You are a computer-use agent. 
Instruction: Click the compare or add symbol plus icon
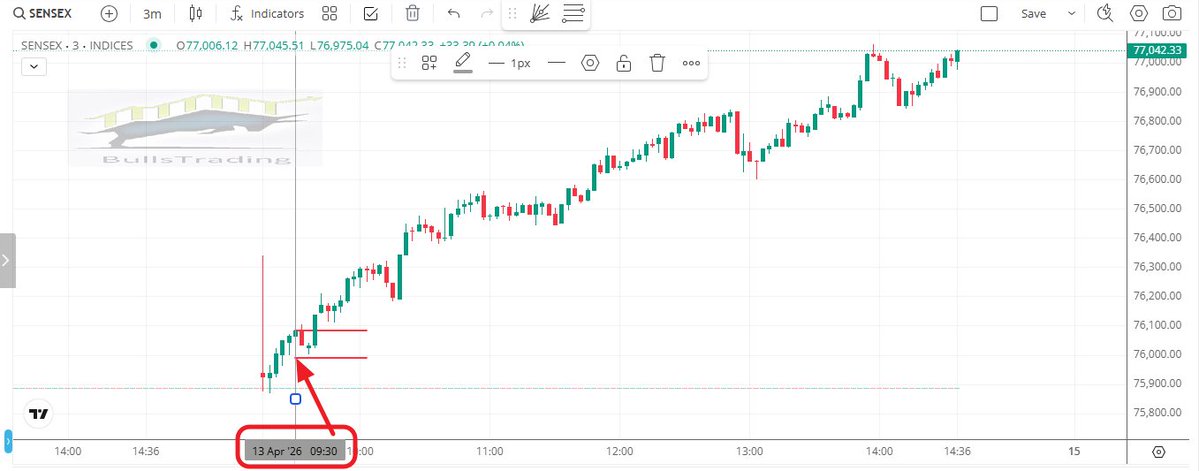[109, 13]
